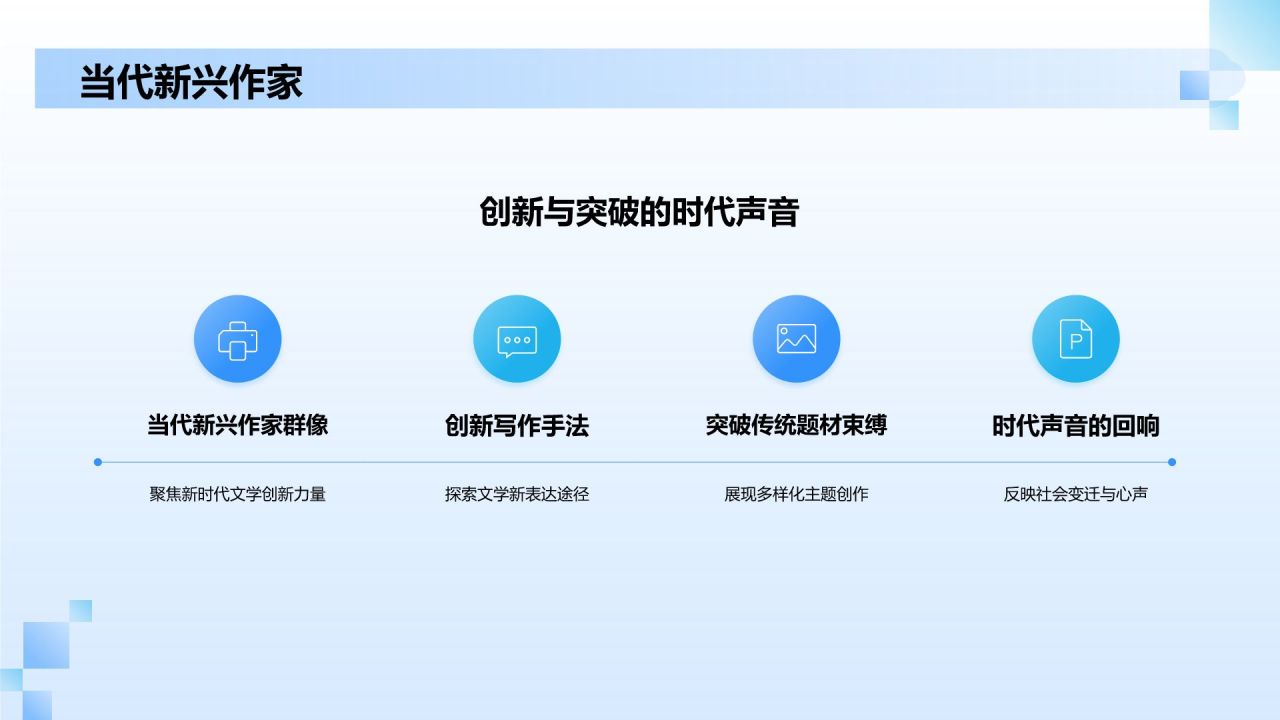Click the heading 突破传统题材束缚
Screen dimensions: 1280x720
tap(796, 425)
